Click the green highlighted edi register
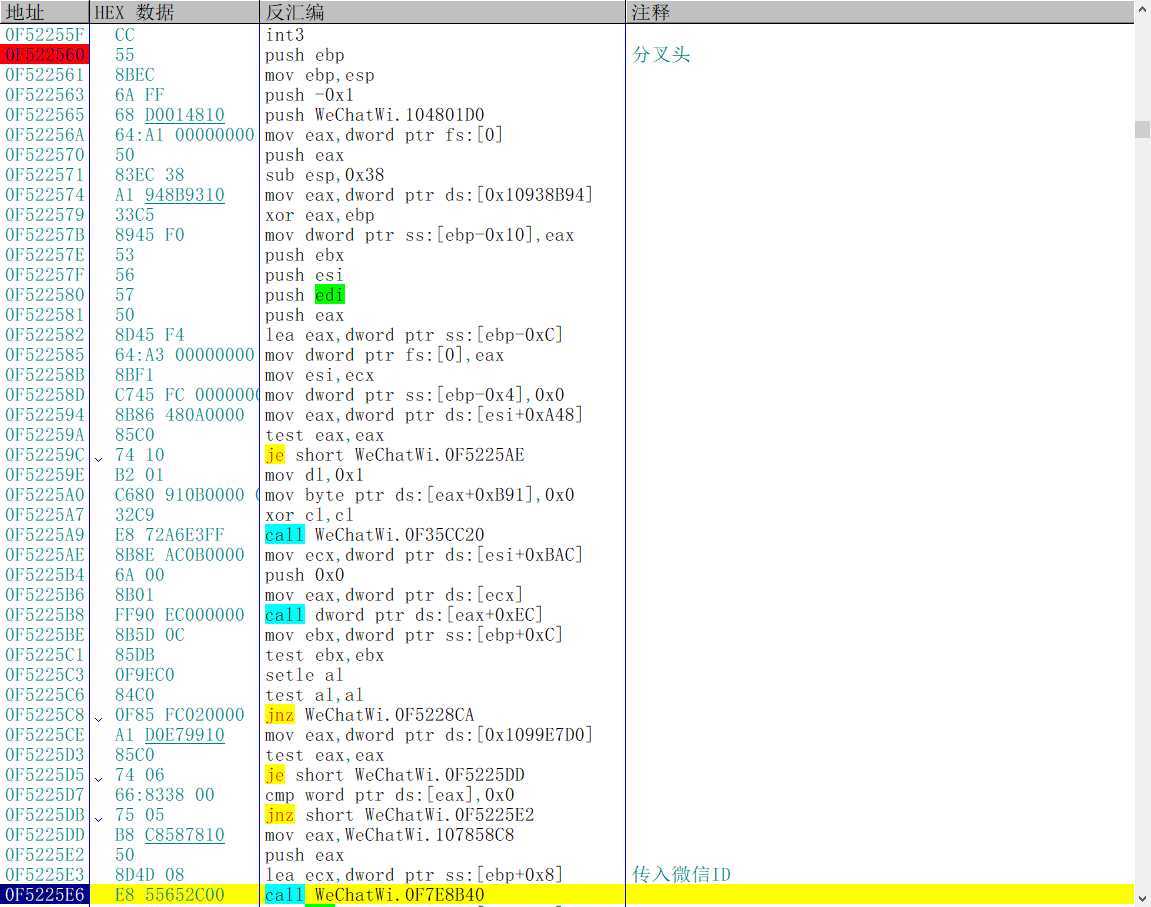Screen dimensions: 1151x907 tap(330, 295)
